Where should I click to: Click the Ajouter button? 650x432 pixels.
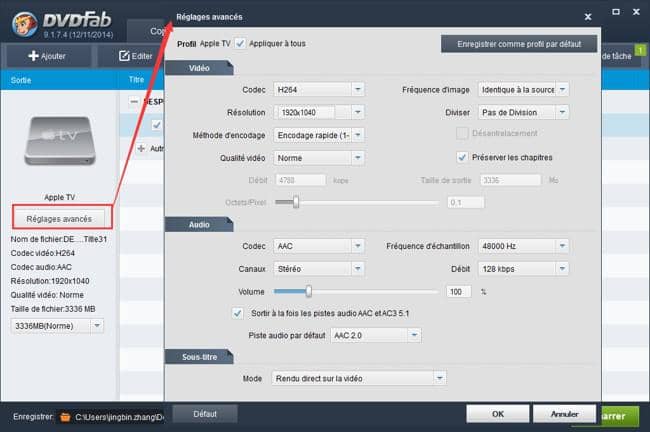pos(47,56)
